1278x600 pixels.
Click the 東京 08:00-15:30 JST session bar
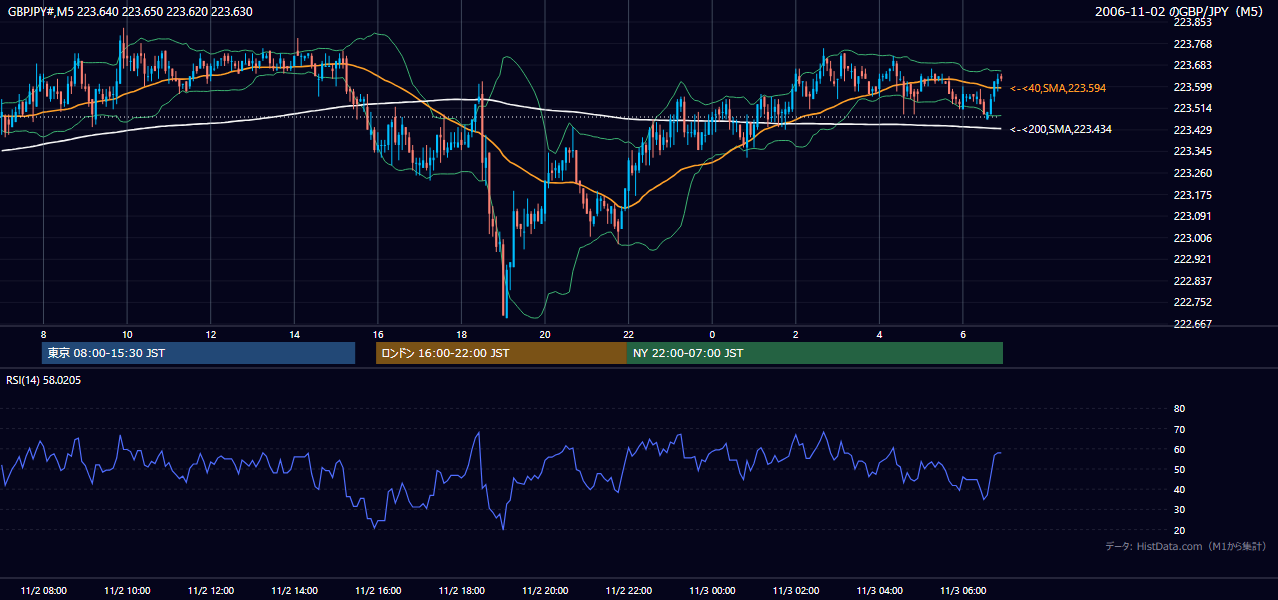coord(199,353)
